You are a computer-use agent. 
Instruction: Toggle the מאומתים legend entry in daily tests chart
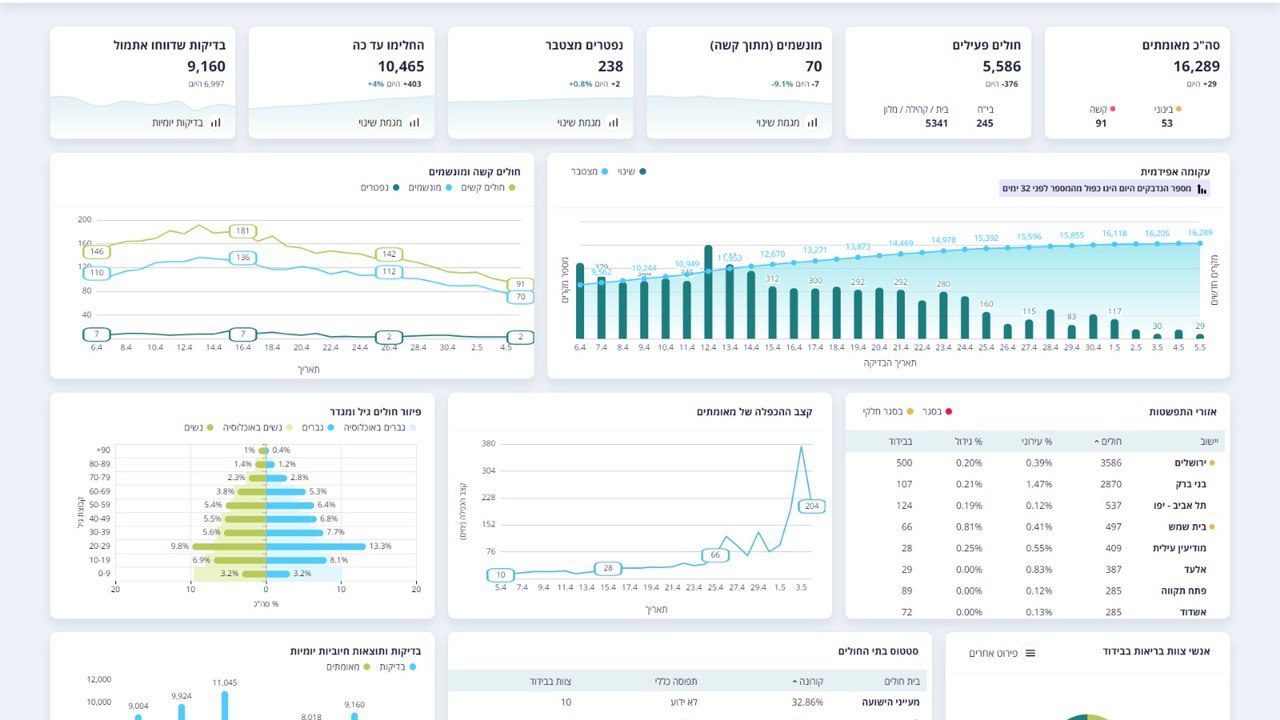(x=348, y=666)
